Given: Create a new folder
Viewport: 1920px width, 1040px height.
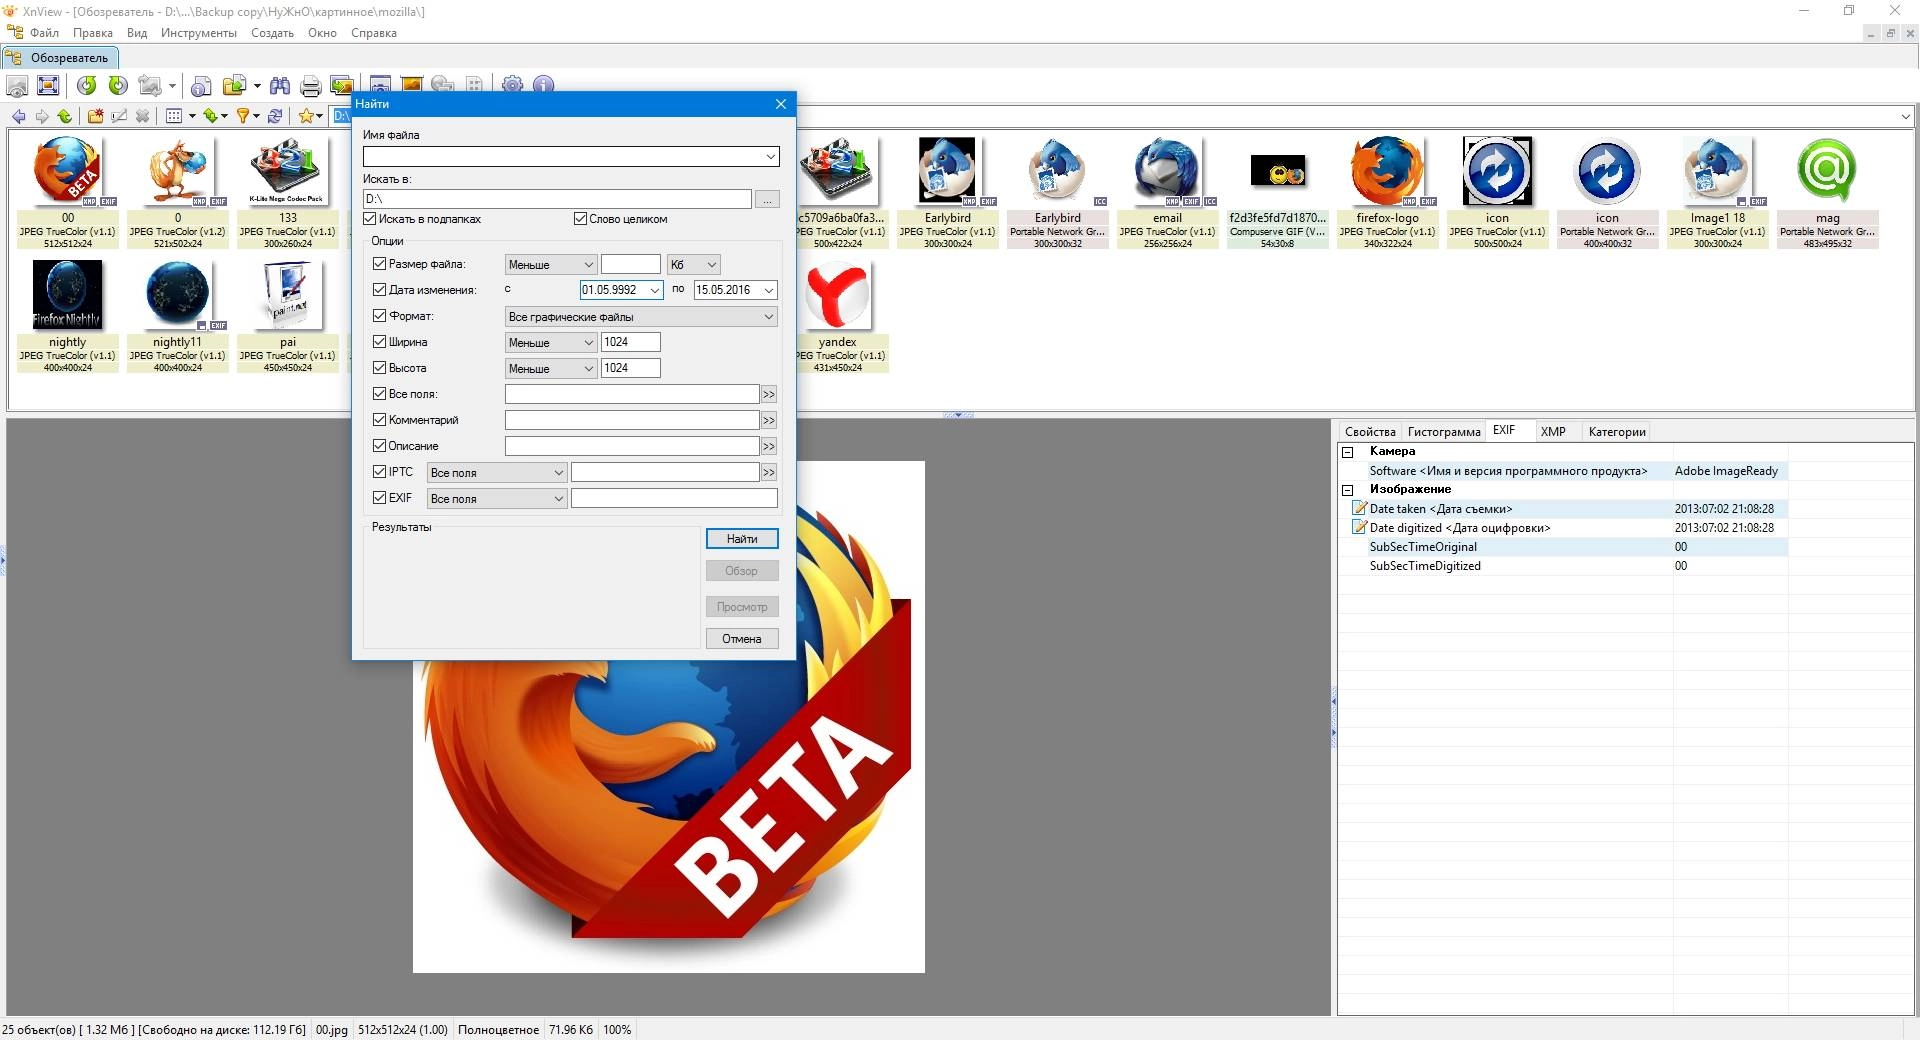Looking at the screenshot, I should pos(95,116).
